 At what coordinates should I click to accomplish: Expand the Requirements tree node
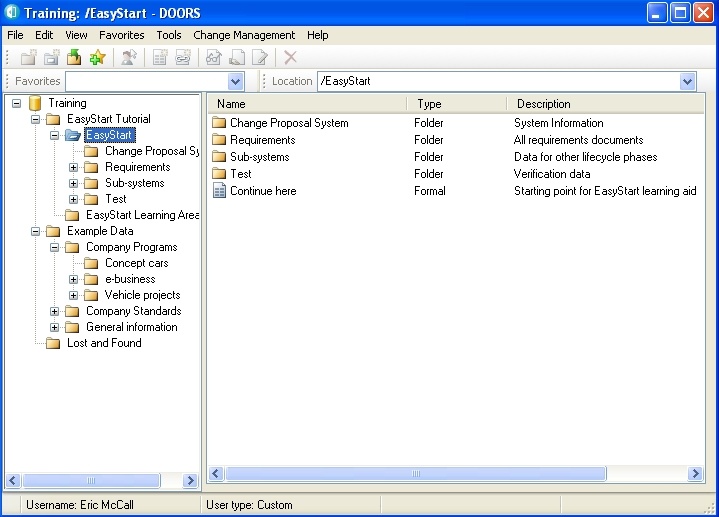pyautogui.click(x=73, y=167)
